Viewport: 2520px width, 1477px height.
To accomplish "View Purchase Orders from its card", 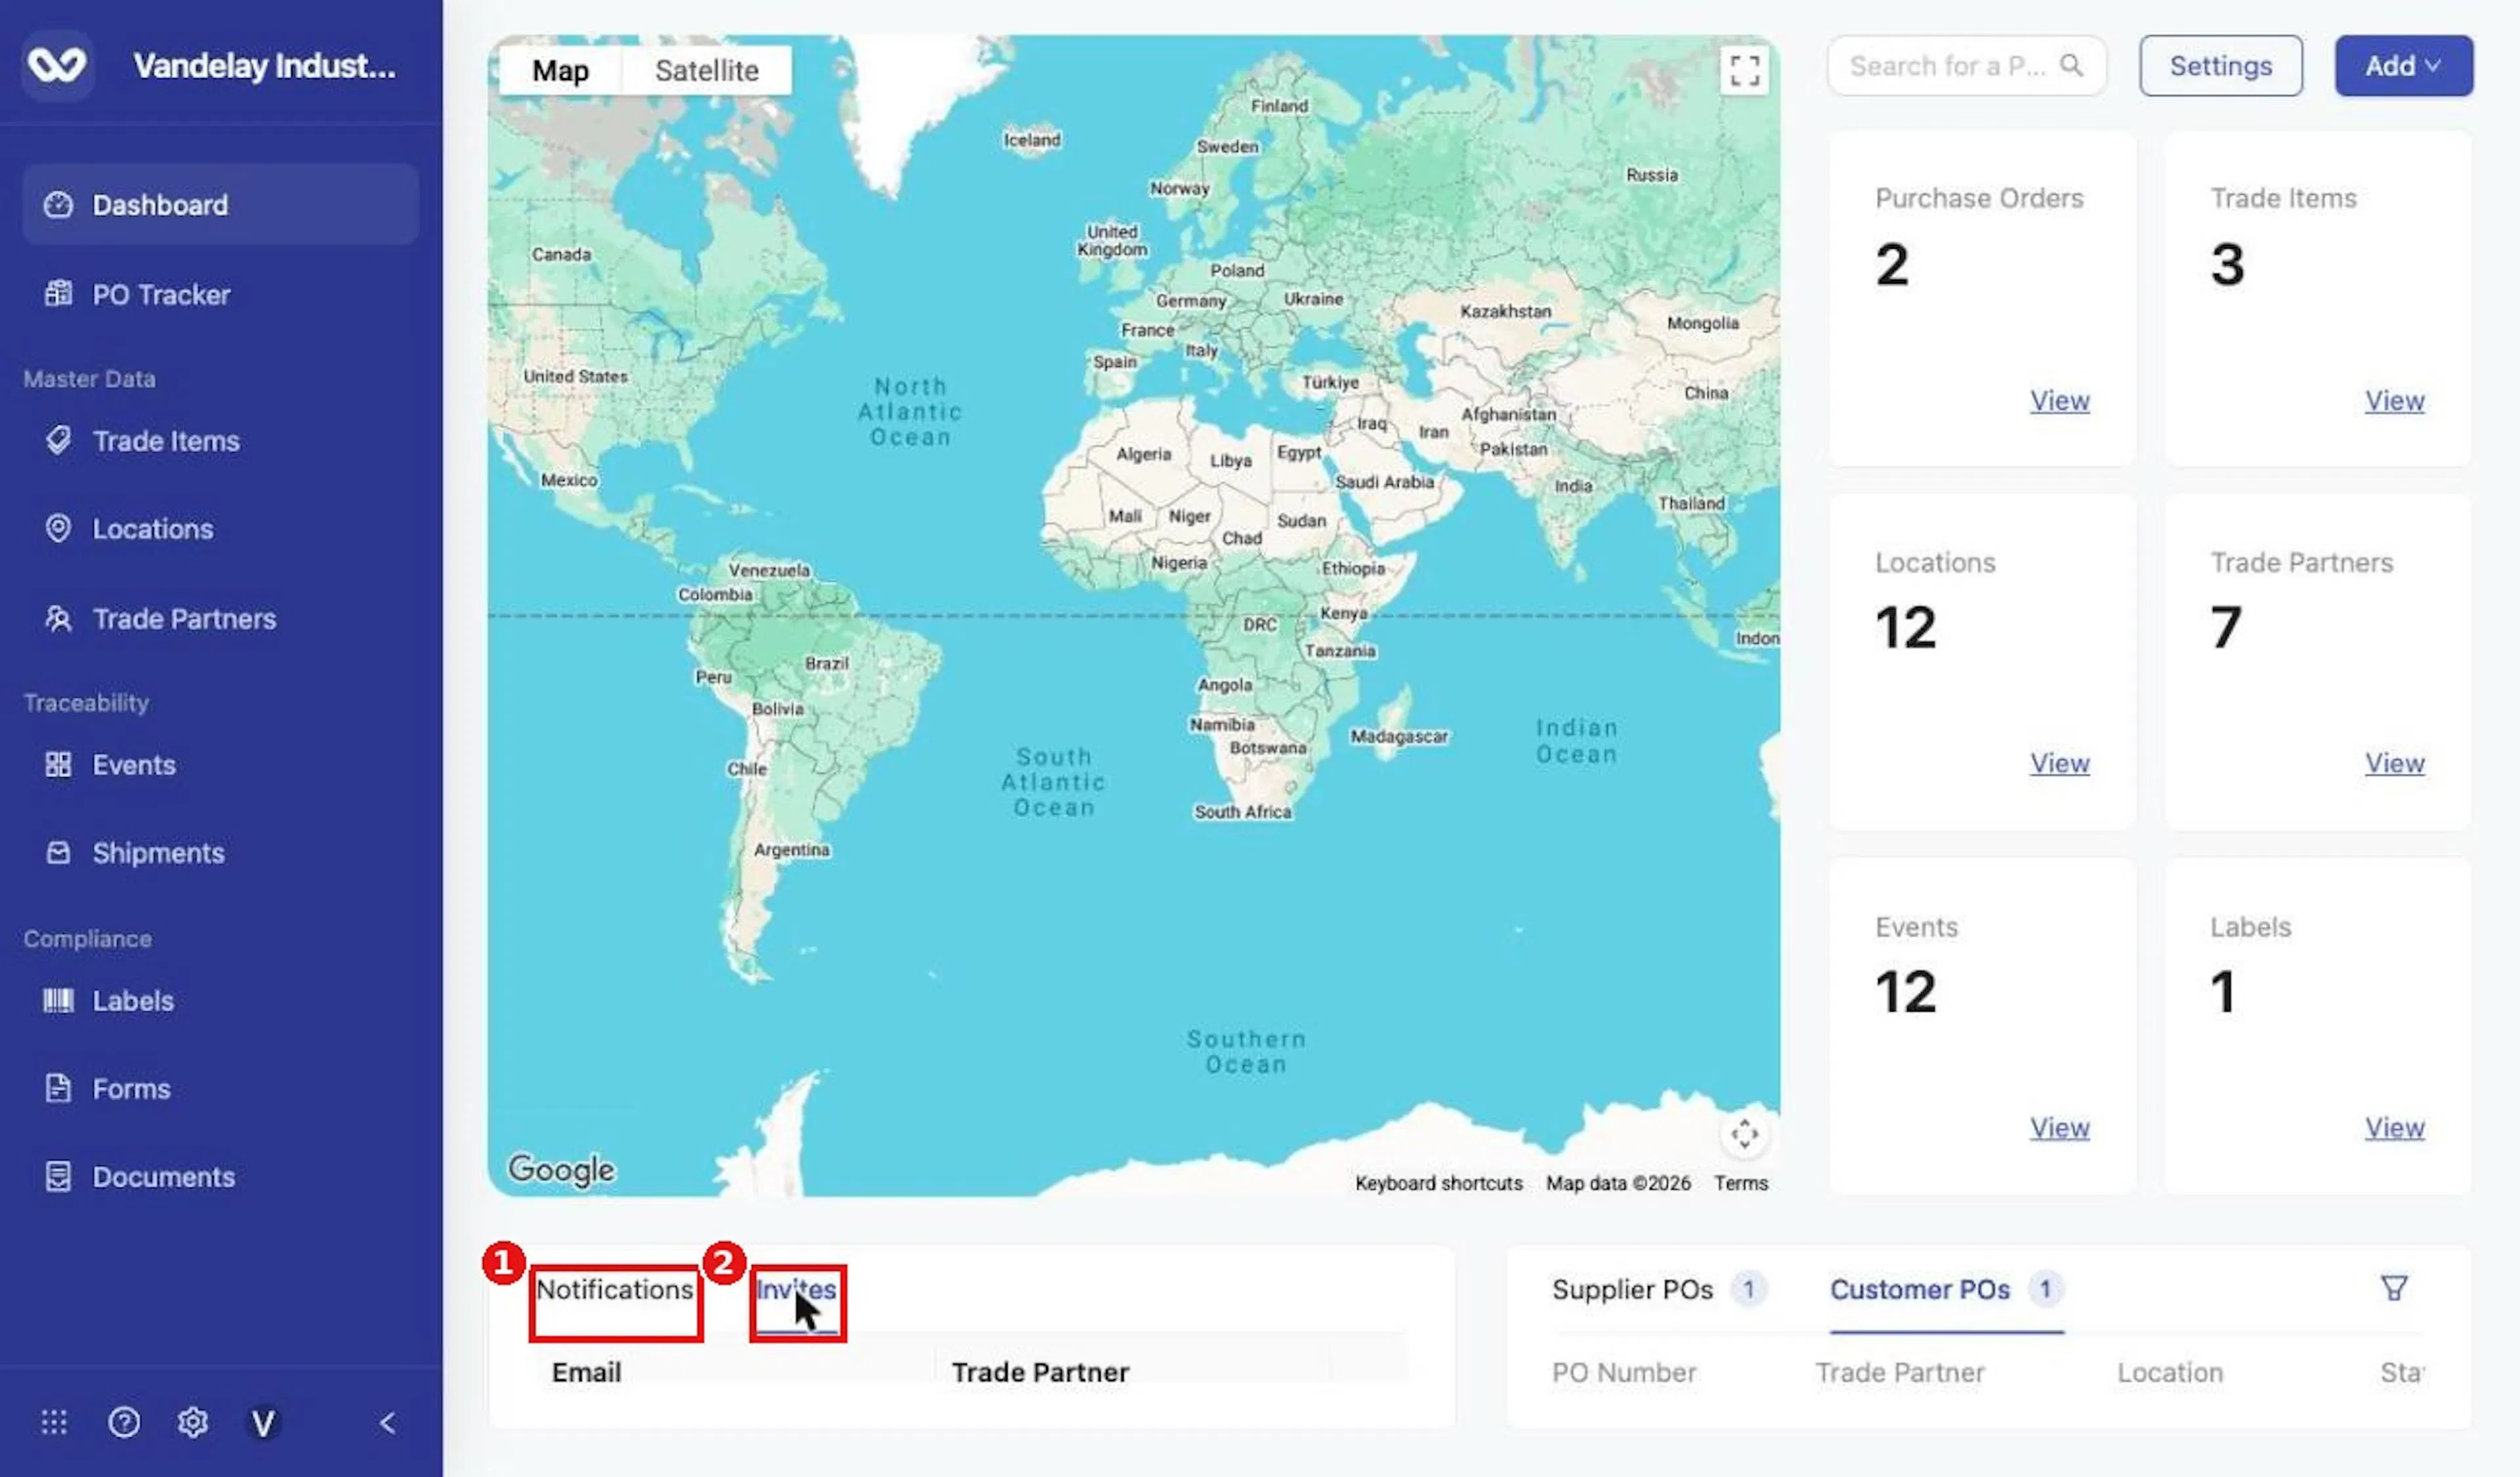I will pyautogui.click(x=2060, y=401).
